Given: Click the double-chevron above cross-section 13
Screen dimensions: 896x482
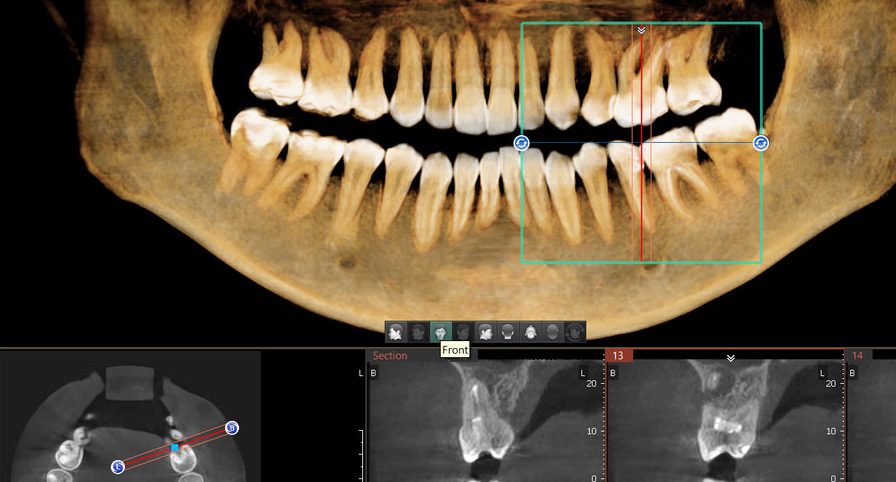Looking at the screenshot, I should pos(730,358).
